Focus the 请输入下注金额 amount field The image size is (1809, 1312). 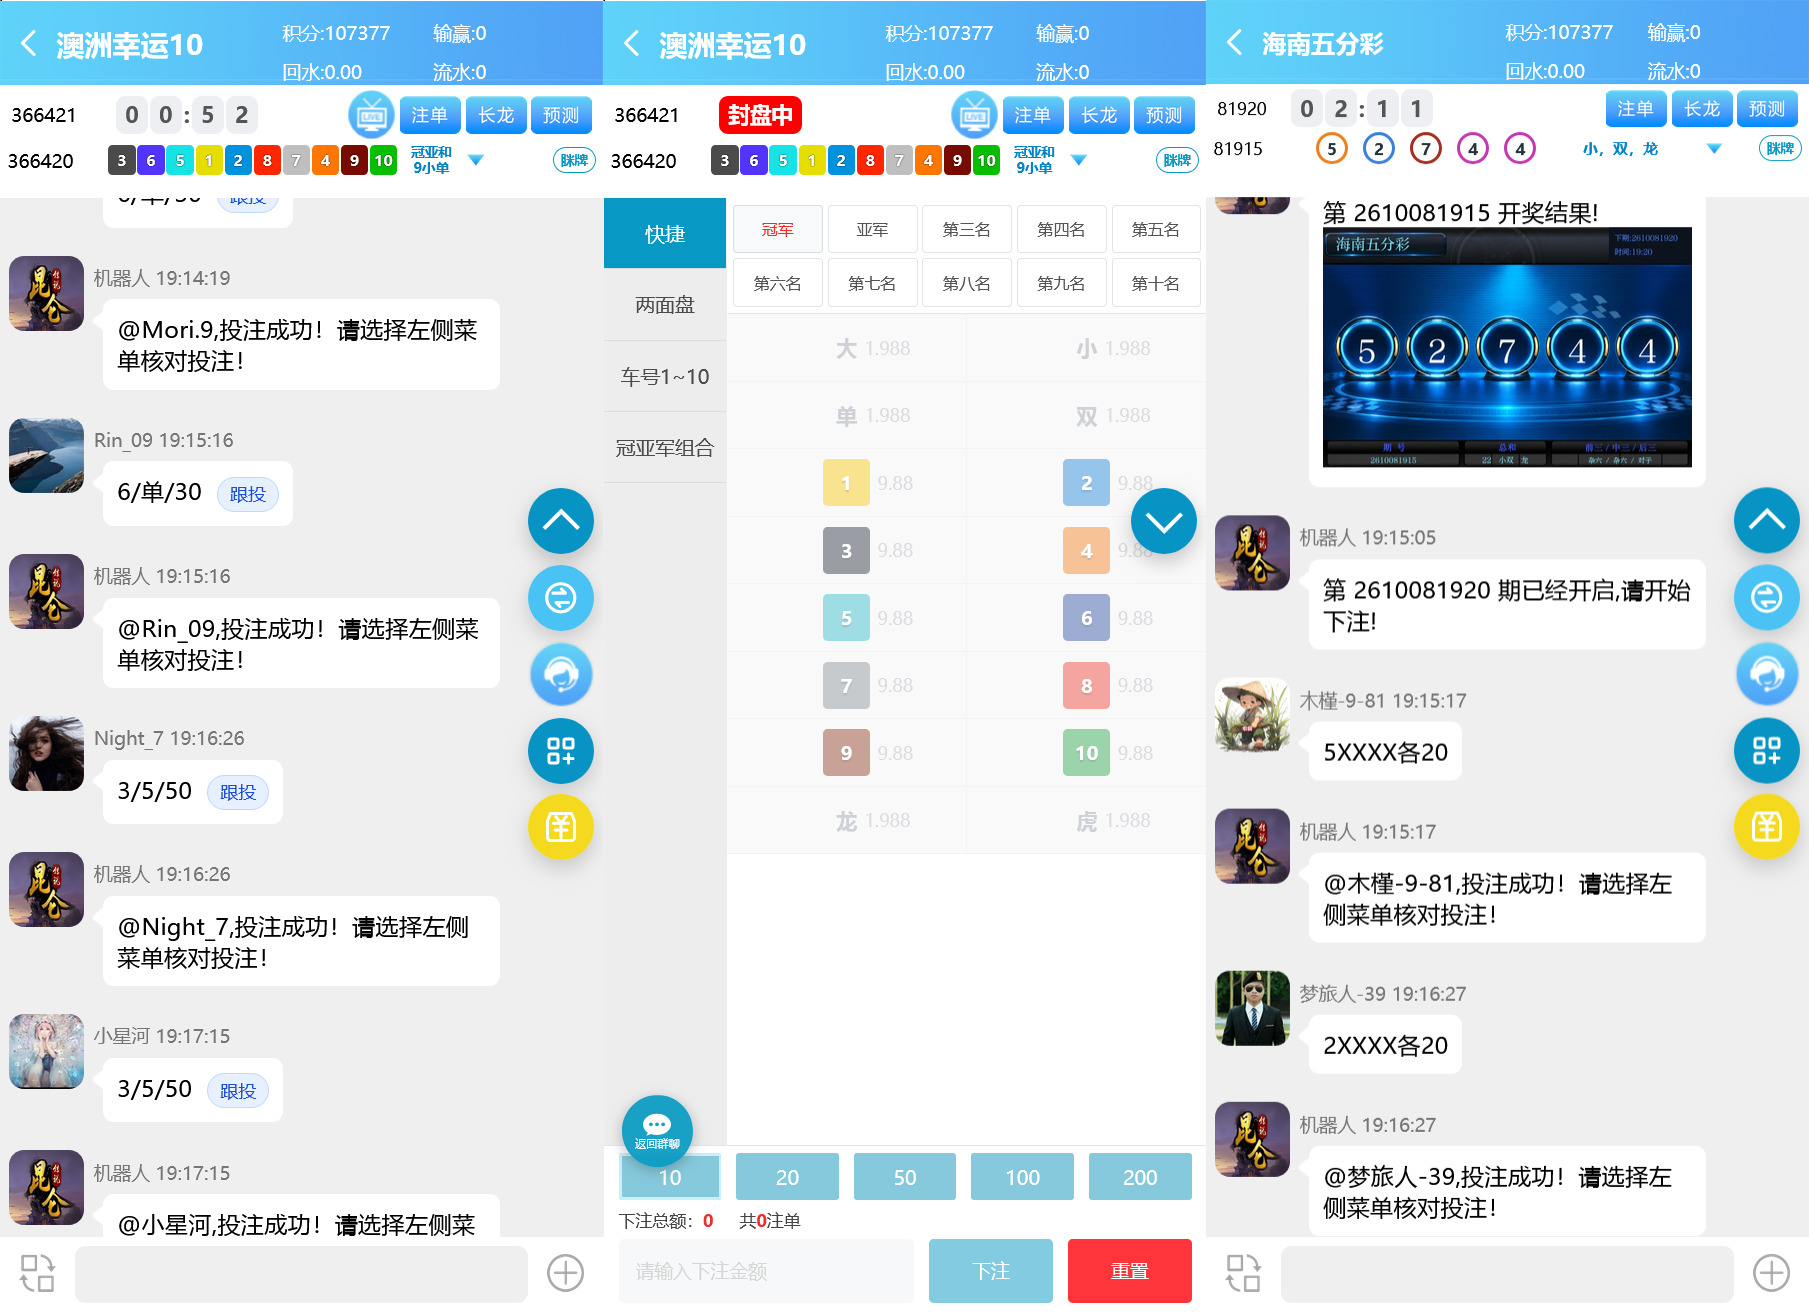point(766,1271)
